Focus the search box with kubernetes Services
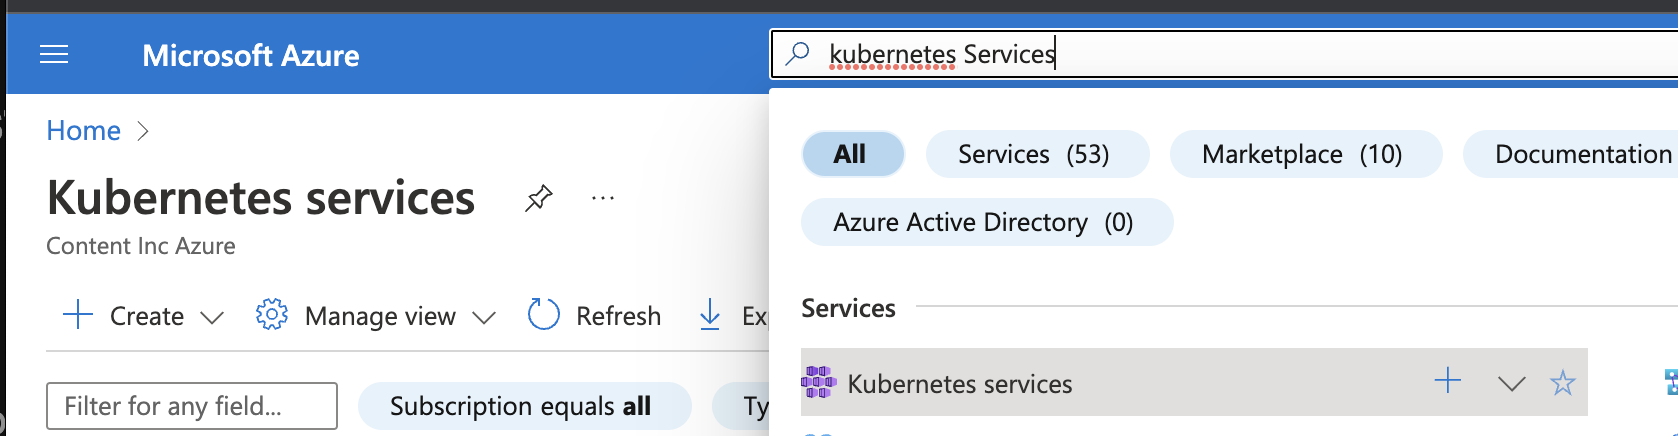This screenshot has width=1678, height=436. point(1224,54)
